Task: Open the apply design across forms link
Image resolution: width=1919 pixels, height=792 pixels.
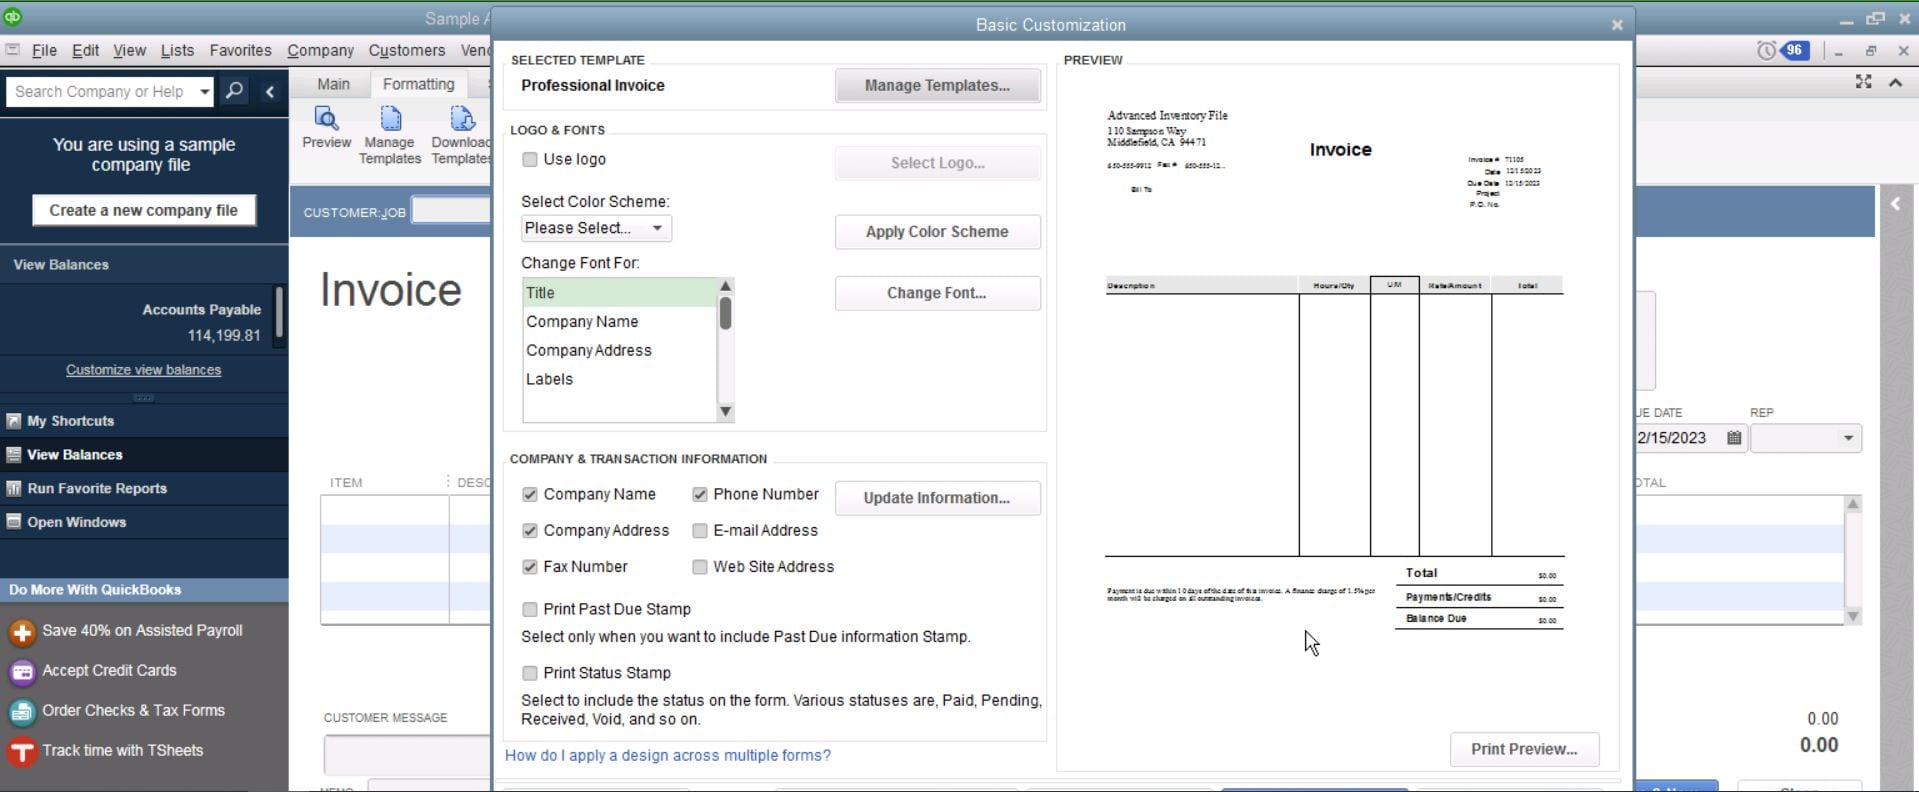Action: (667, 755)
